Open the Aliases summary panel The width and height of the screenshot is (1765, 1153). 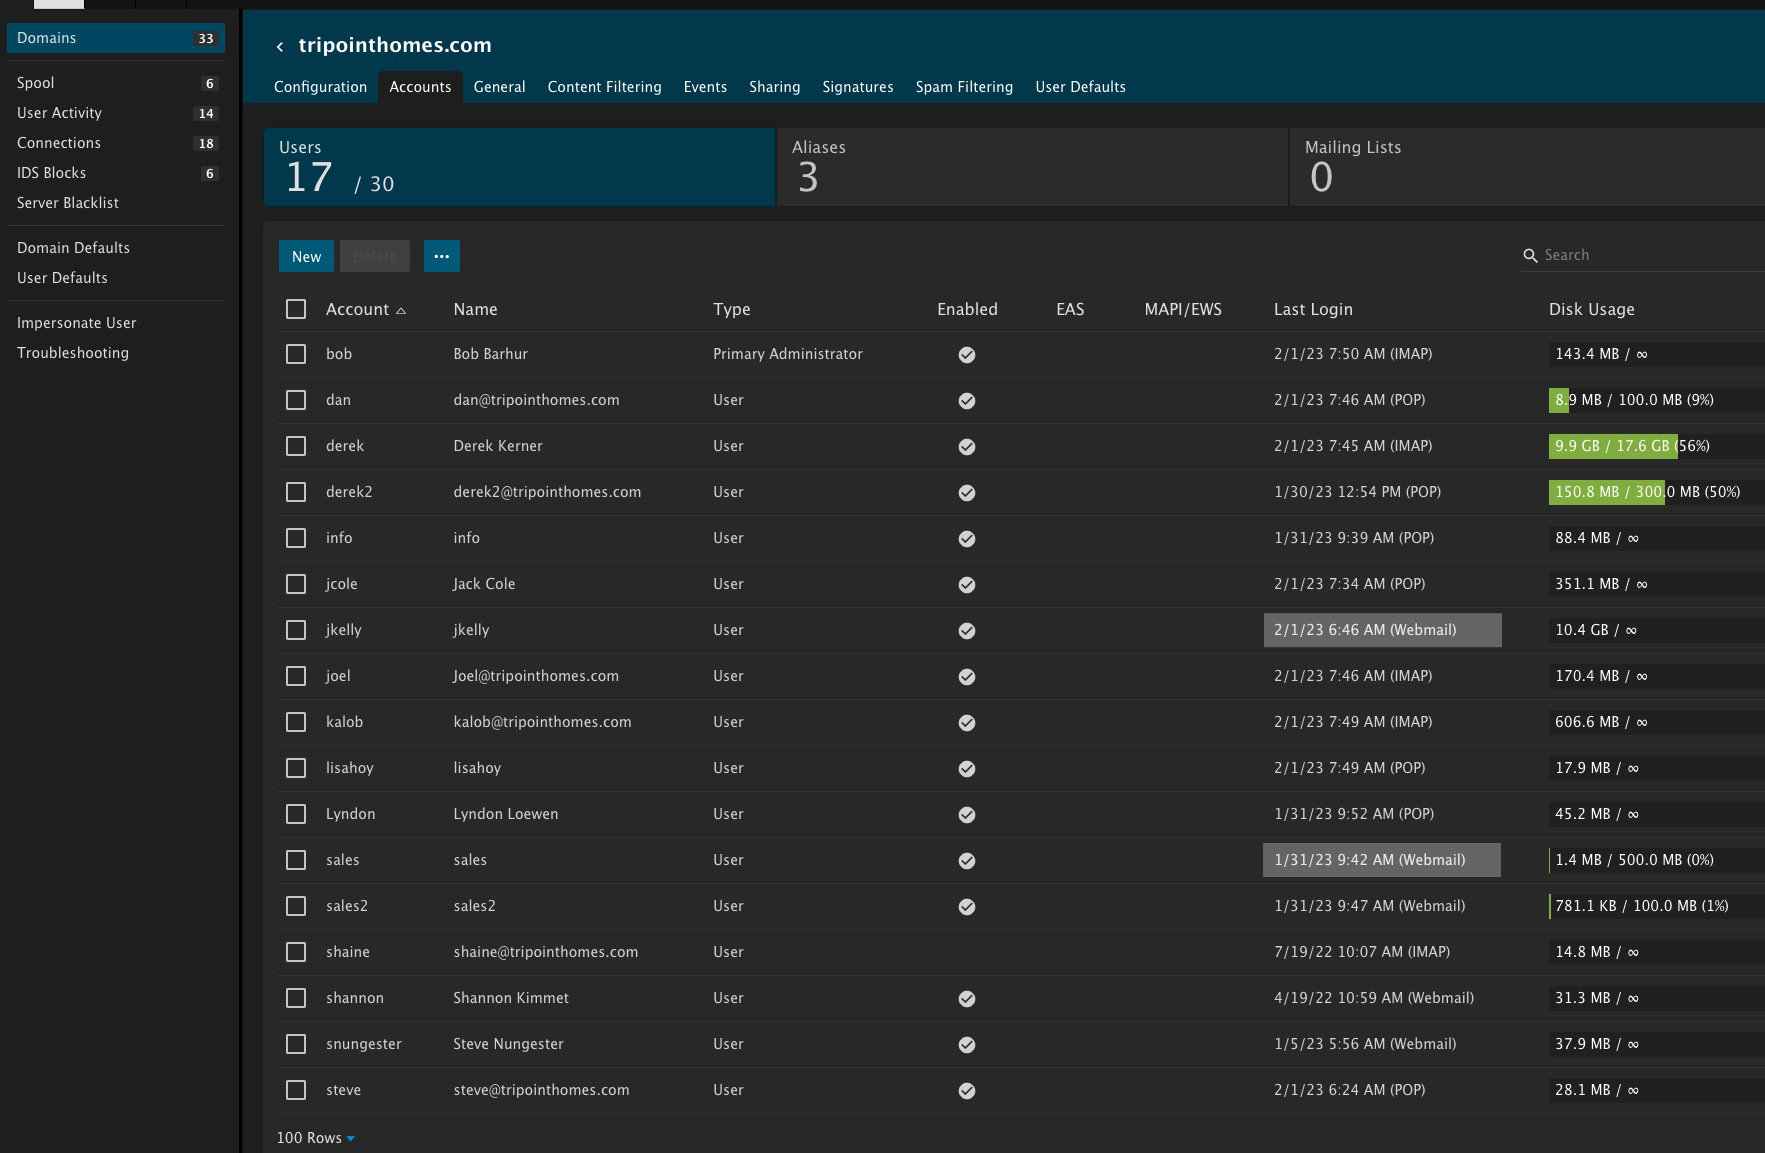[1031, 167]
